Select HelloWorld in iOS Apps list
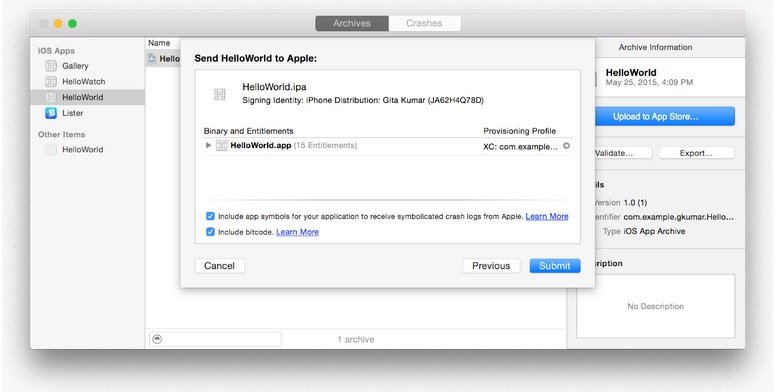The height and width of the screenshot is (392, 778). click(87, 97)
